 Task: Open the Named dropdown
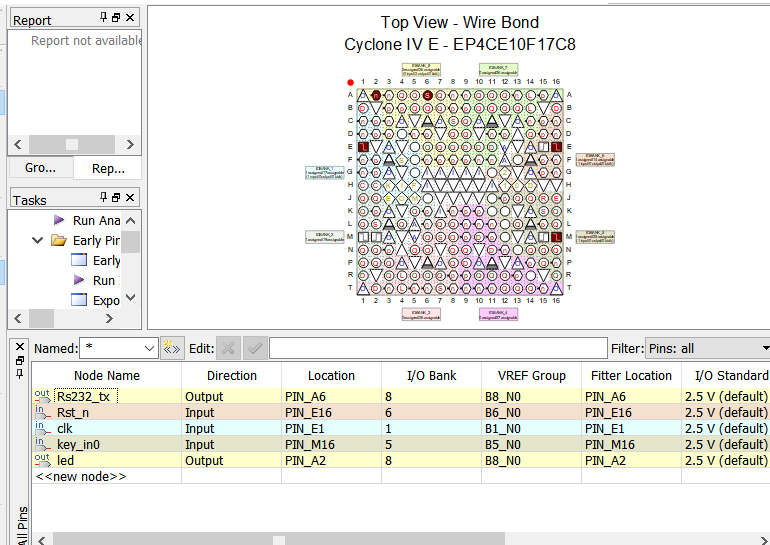pos(149,348)
